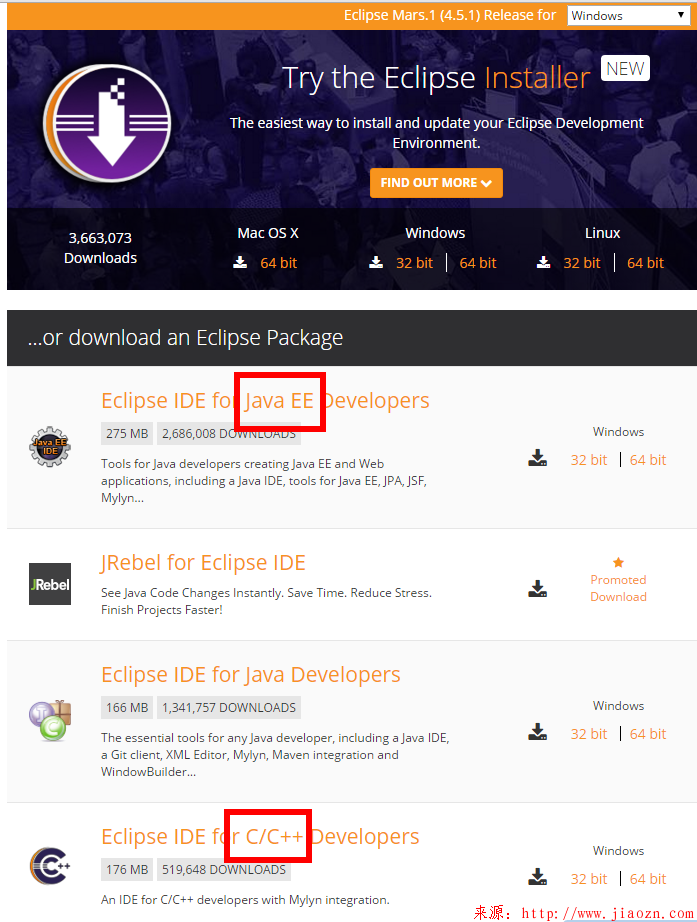Click the Eclipse Installer logo
Image resolution: width=697 pixels, height=922 pixels.
pos(107,123)
